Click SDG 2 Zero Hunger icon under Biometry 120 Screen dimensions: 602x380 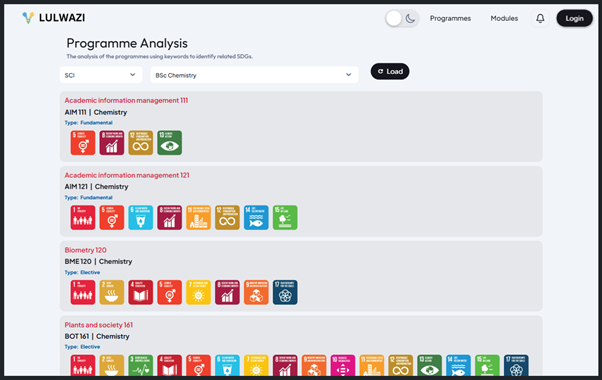pos(112,292)
